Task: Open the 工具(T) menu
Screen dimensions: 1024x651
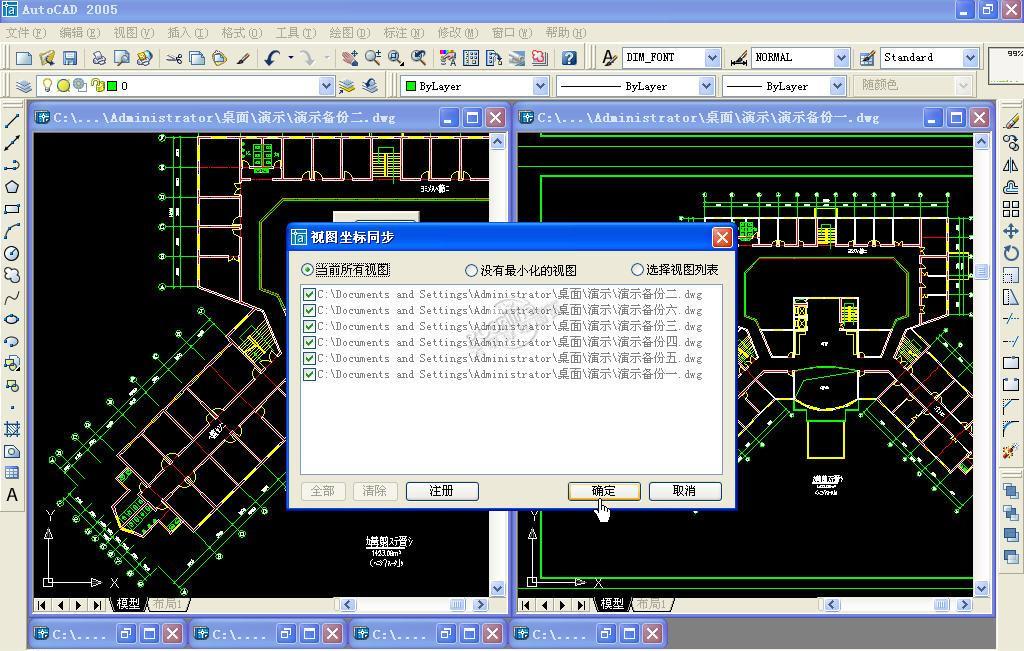Action: tap(296, 33)
